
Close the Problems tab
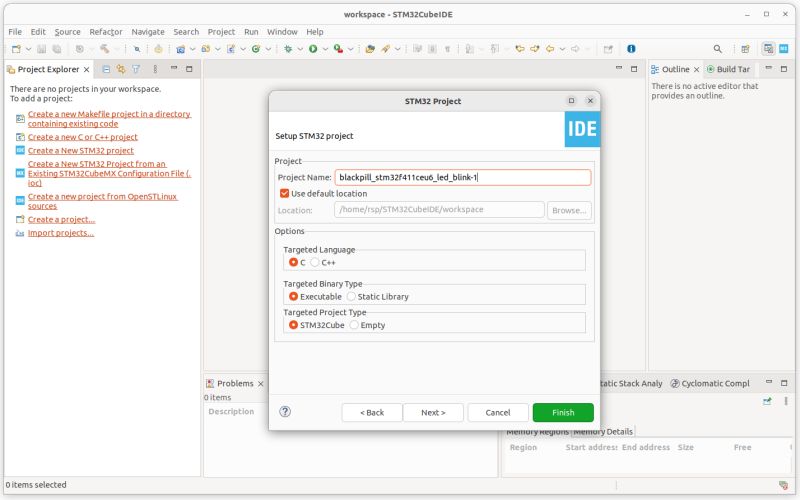click(x=261, y=384)
